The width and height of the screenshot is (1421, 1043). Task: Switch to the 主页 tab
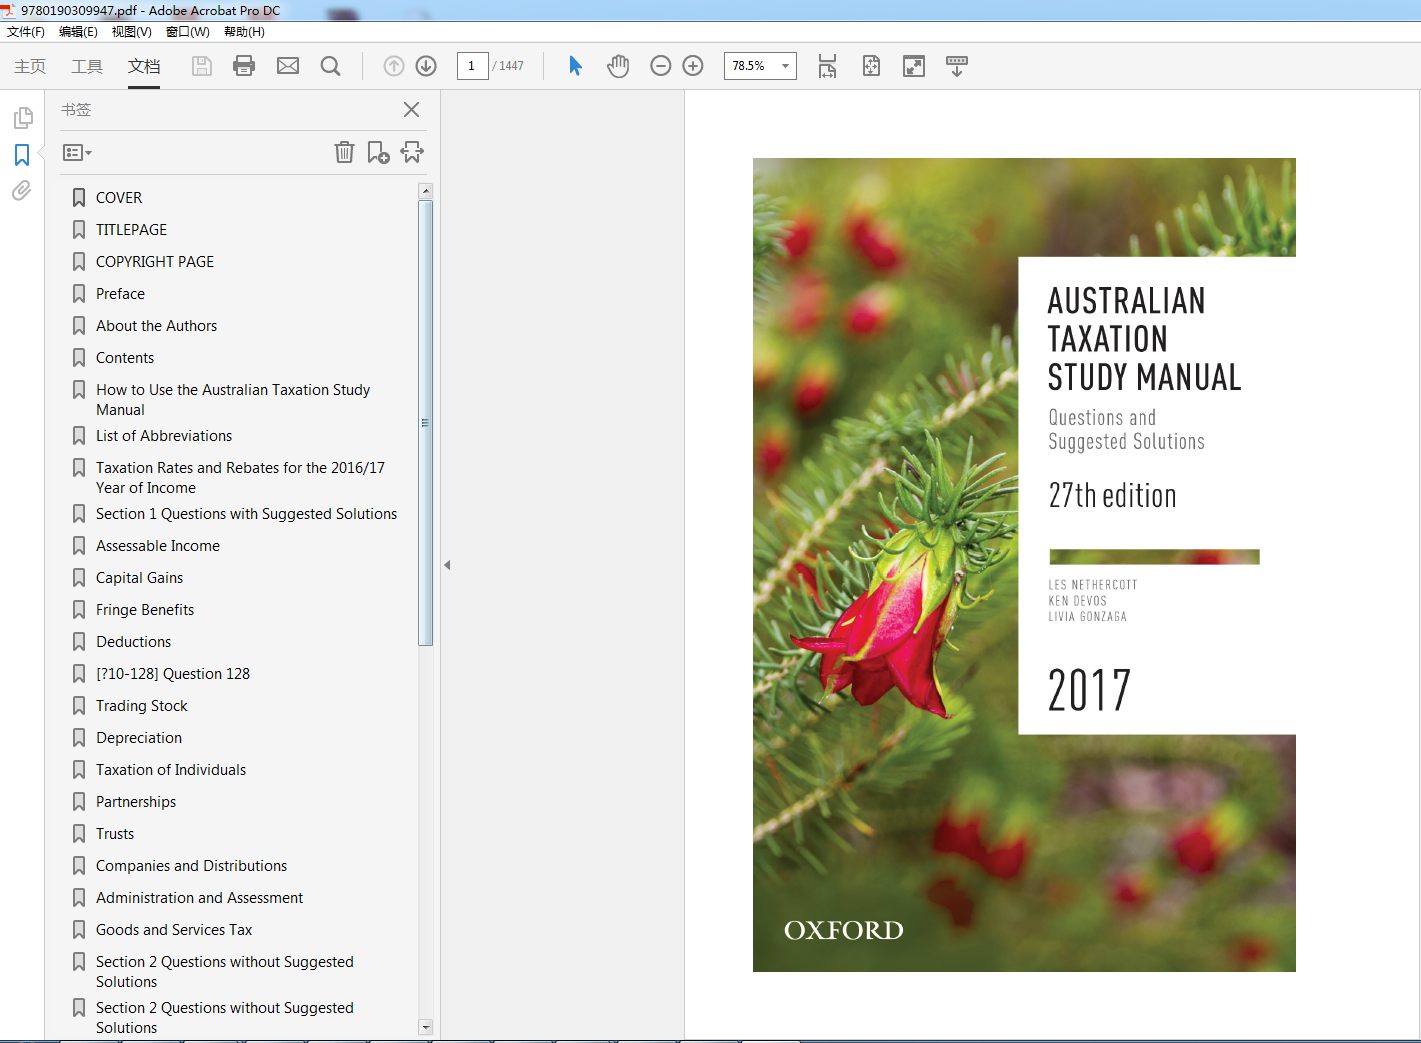[x=30, y=66]
